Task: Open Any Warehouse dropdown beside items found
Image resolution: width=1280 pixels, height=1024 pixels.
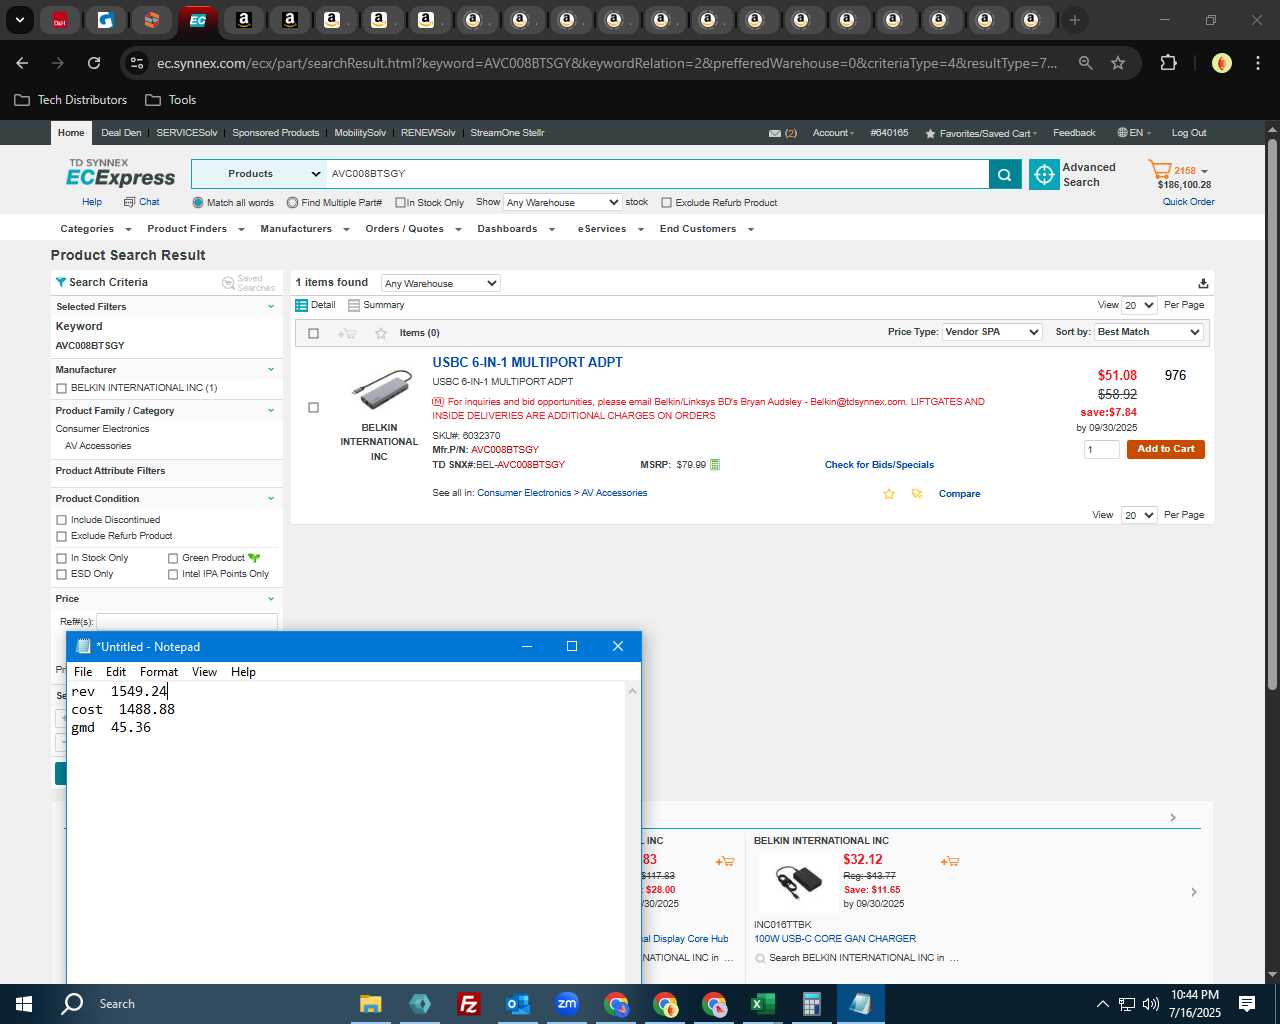Action: click(x=440, y=284)
